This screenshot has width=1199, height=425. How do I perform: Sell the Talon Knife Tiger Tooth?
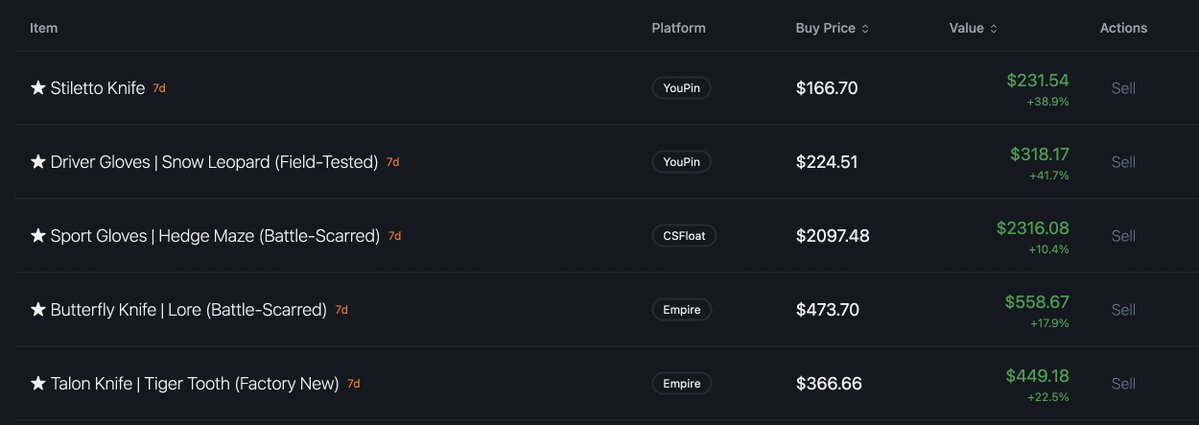pos(1123,384)
